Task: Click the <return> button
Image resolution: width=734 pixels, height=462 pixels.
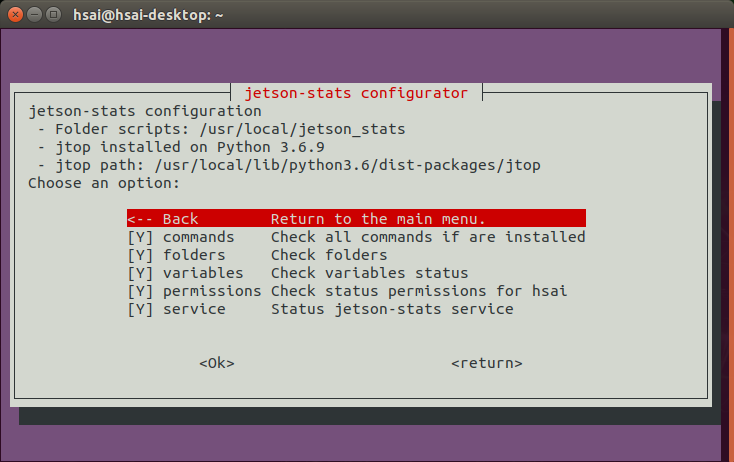Action: coord(487,363)
